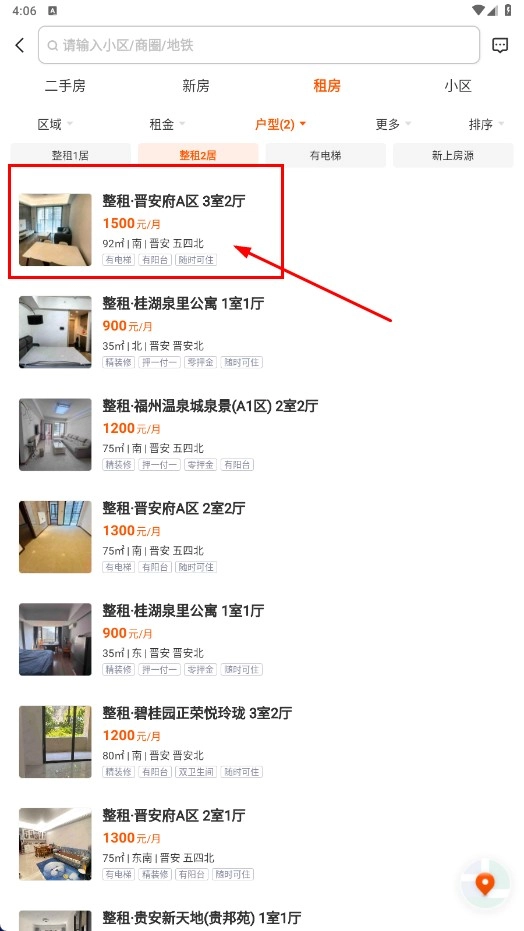Tap the orange map location button
Viewport: 524px width, 931px height.
tap(485, 884)
